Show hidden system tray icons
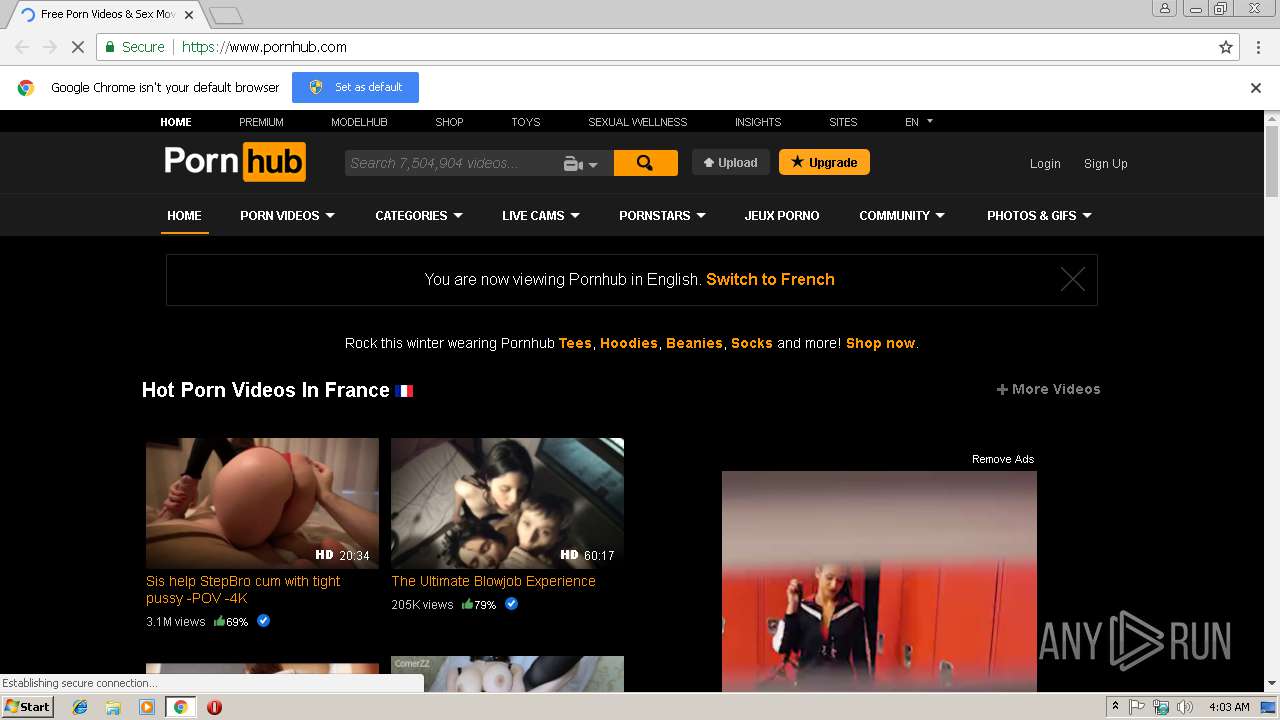 (1115, 707)
